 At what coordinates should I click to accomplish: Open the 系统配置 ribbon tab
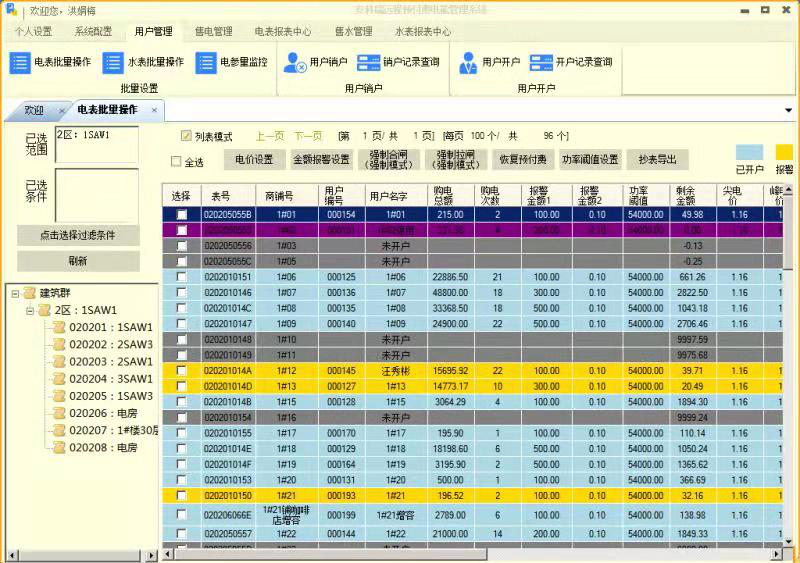(93, 32)
